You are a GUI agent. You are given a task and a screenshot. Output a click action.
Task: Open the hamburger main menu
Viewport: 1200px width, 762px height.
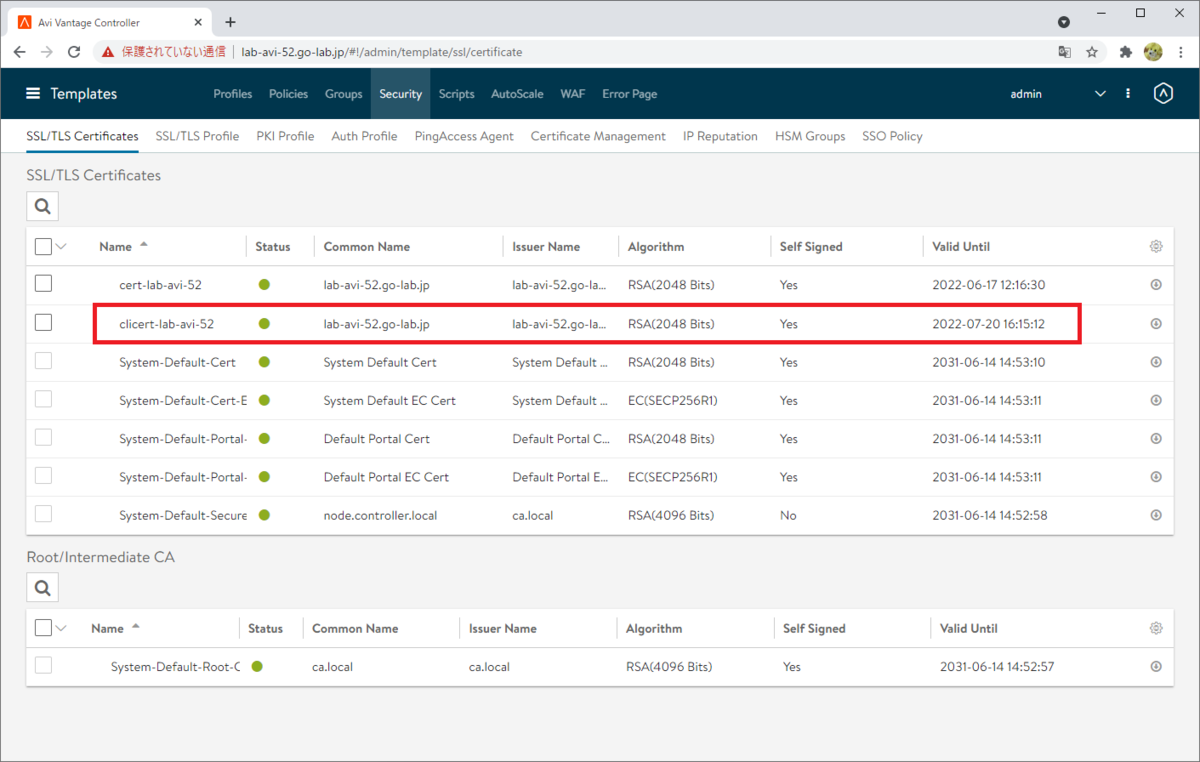coord(33,93)
